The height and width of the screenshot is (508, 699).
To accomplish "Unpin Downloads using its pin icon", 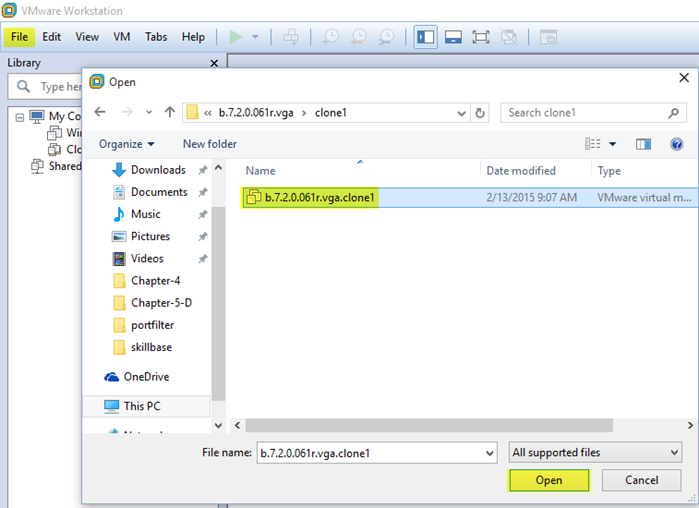I will [x=203, y=170].
